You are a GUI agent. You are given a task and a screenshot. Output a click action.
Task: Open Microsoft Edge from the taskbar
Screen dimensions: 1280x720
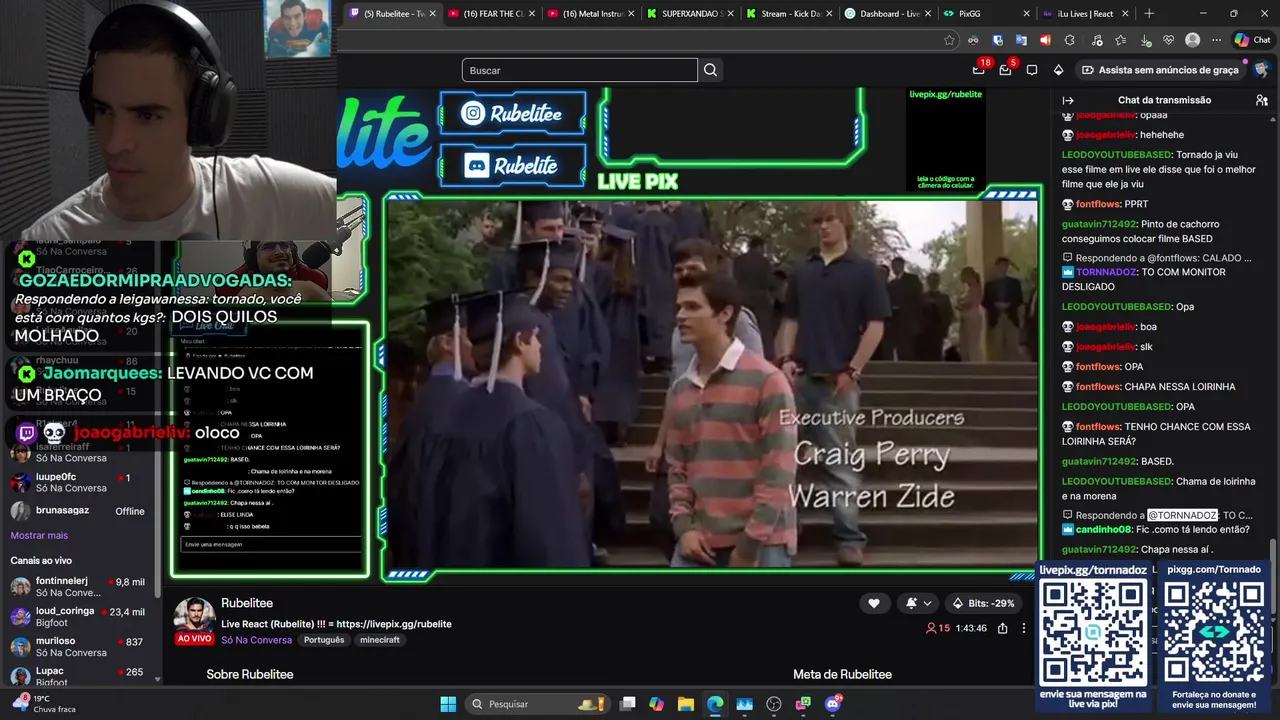click(x=715, y=704)
